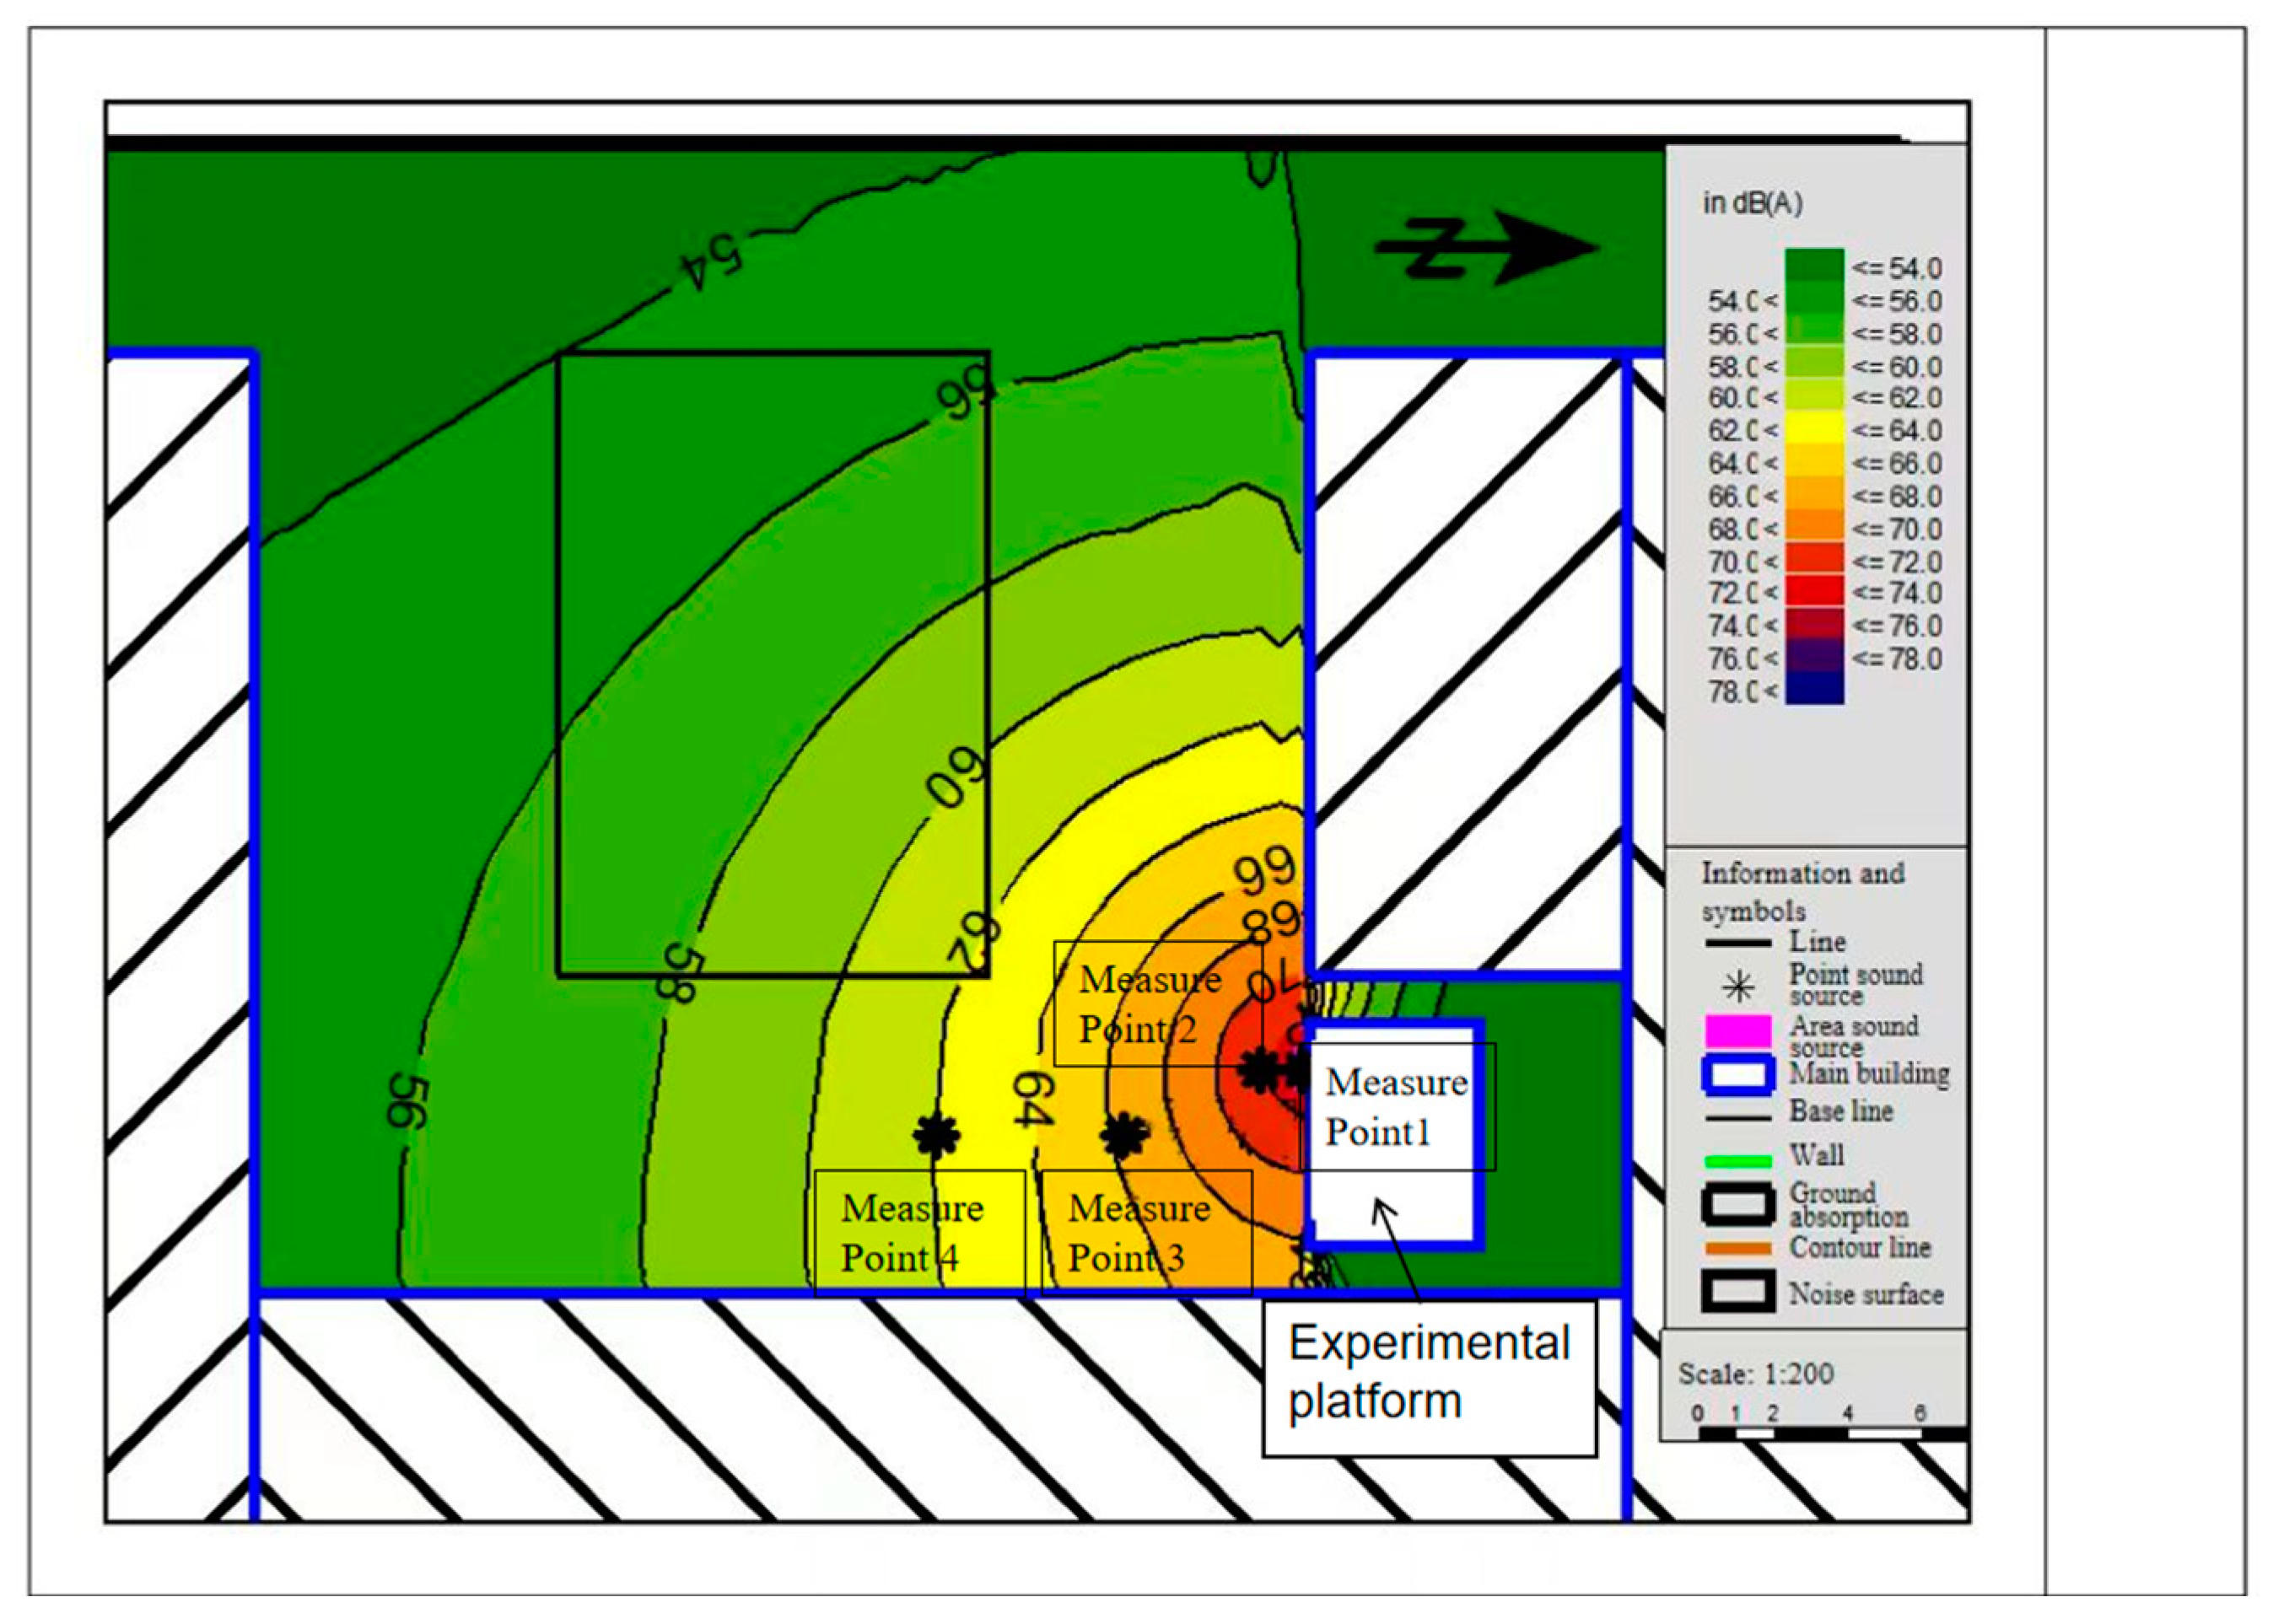Image resolution: width=2273 pixels, height=1624 pixels.
Task: Click the red 72.0 to 74.0 color swatch
Action: point(1813,592)
